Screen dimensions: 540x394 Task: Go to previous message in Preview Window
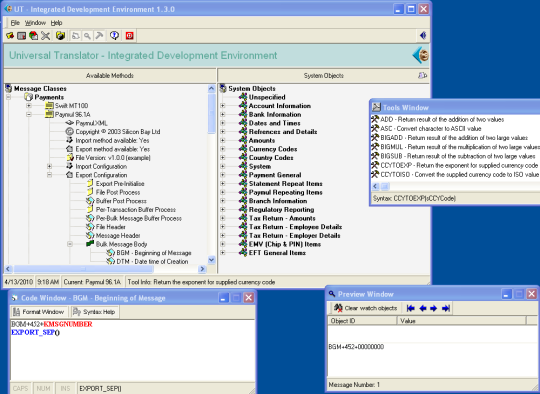[423, 308]
